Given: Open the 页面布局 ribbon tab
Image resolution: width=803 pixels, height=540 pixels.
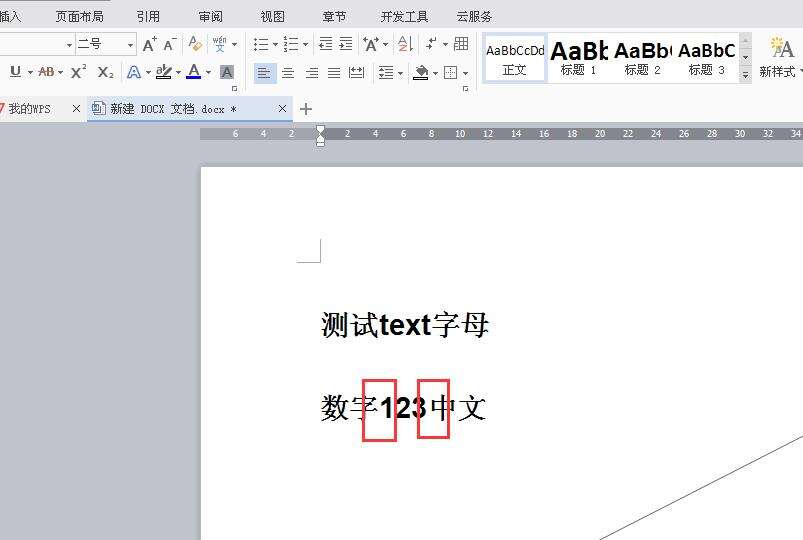Looking at the screenshot, I should [79, 16].
